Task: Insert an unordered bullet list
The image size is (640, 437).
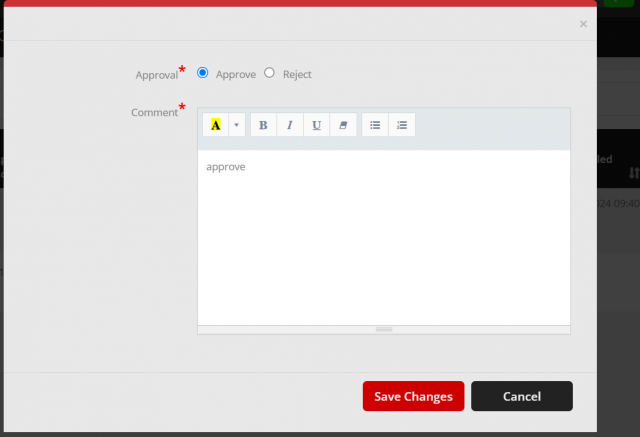Action: click(x=375, y=125)
